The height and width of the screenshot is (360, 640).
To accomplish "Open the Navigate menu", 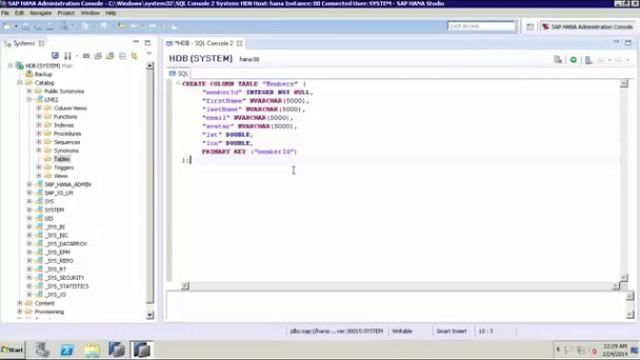I will (x=40, y=13).
